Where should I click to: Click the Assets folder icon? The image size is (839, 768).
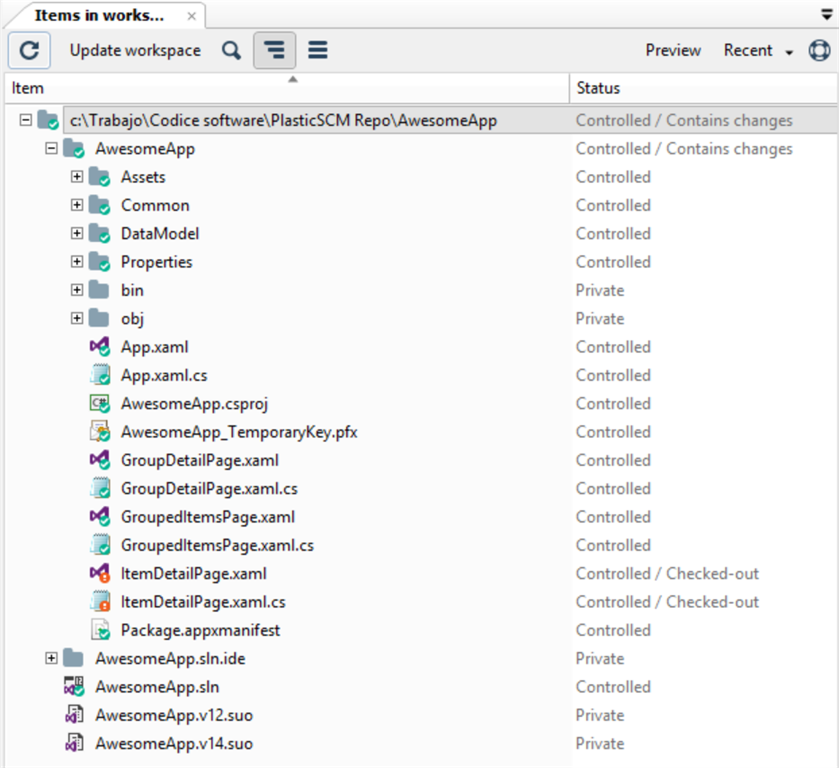pyautogui.click(x=99, y=177)
